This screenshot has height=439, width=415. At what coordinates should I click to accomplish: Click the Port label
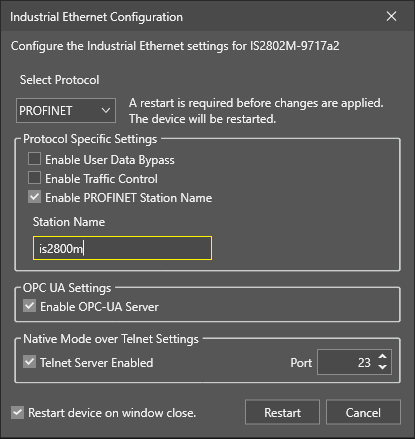301,363
